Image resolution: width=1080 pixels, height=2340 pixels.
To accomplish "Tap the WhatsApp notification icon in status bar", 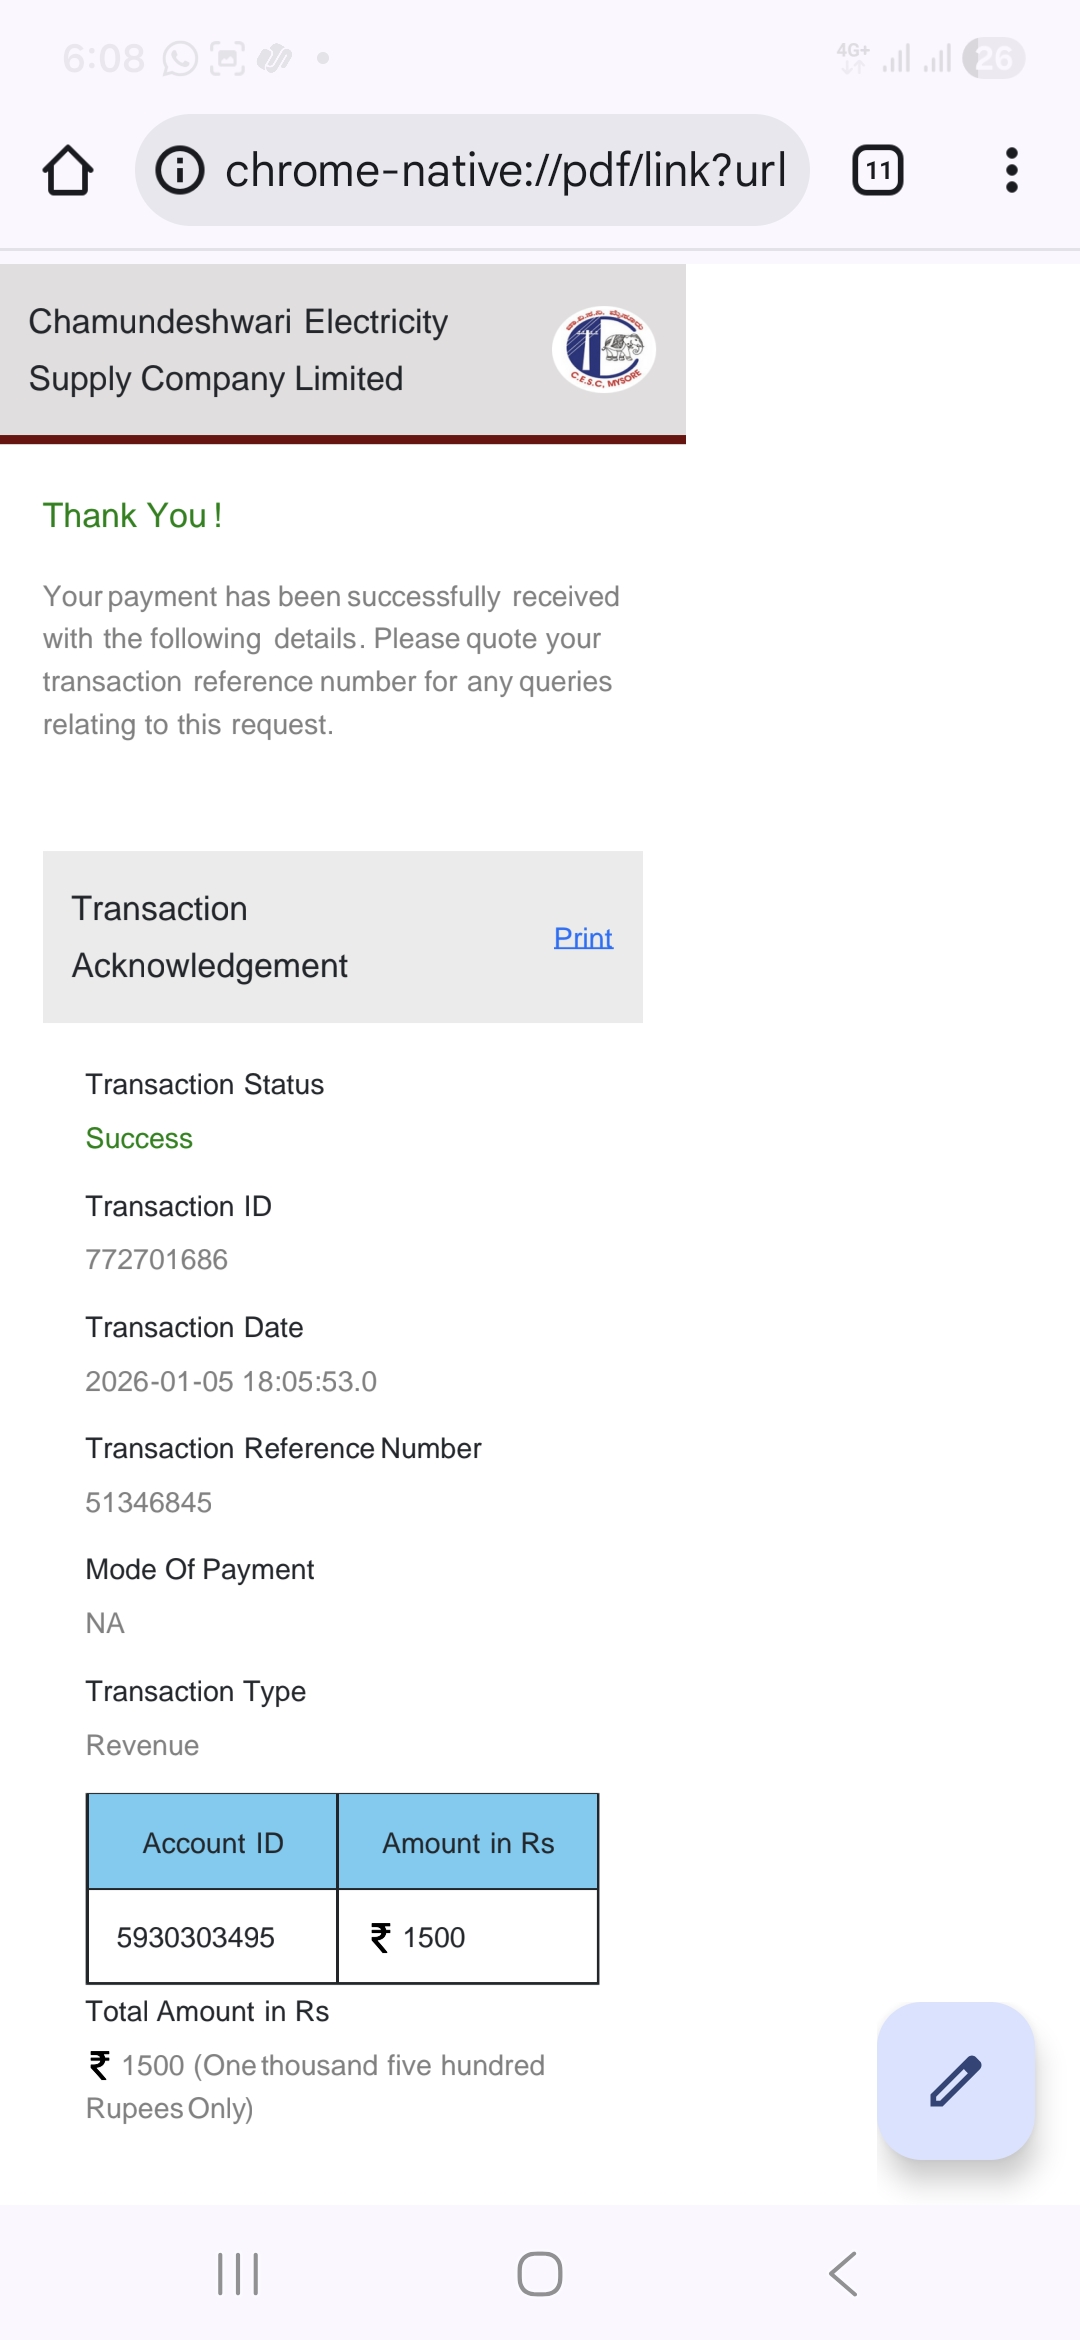I will 180,59.
